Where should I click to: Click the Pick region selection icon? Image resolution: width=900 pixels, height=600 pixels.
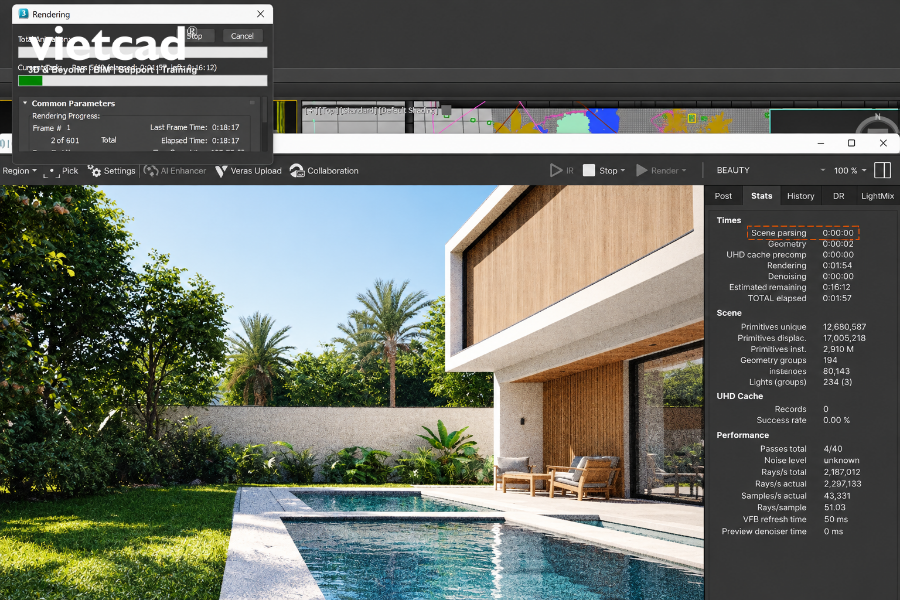pos(51,171)
